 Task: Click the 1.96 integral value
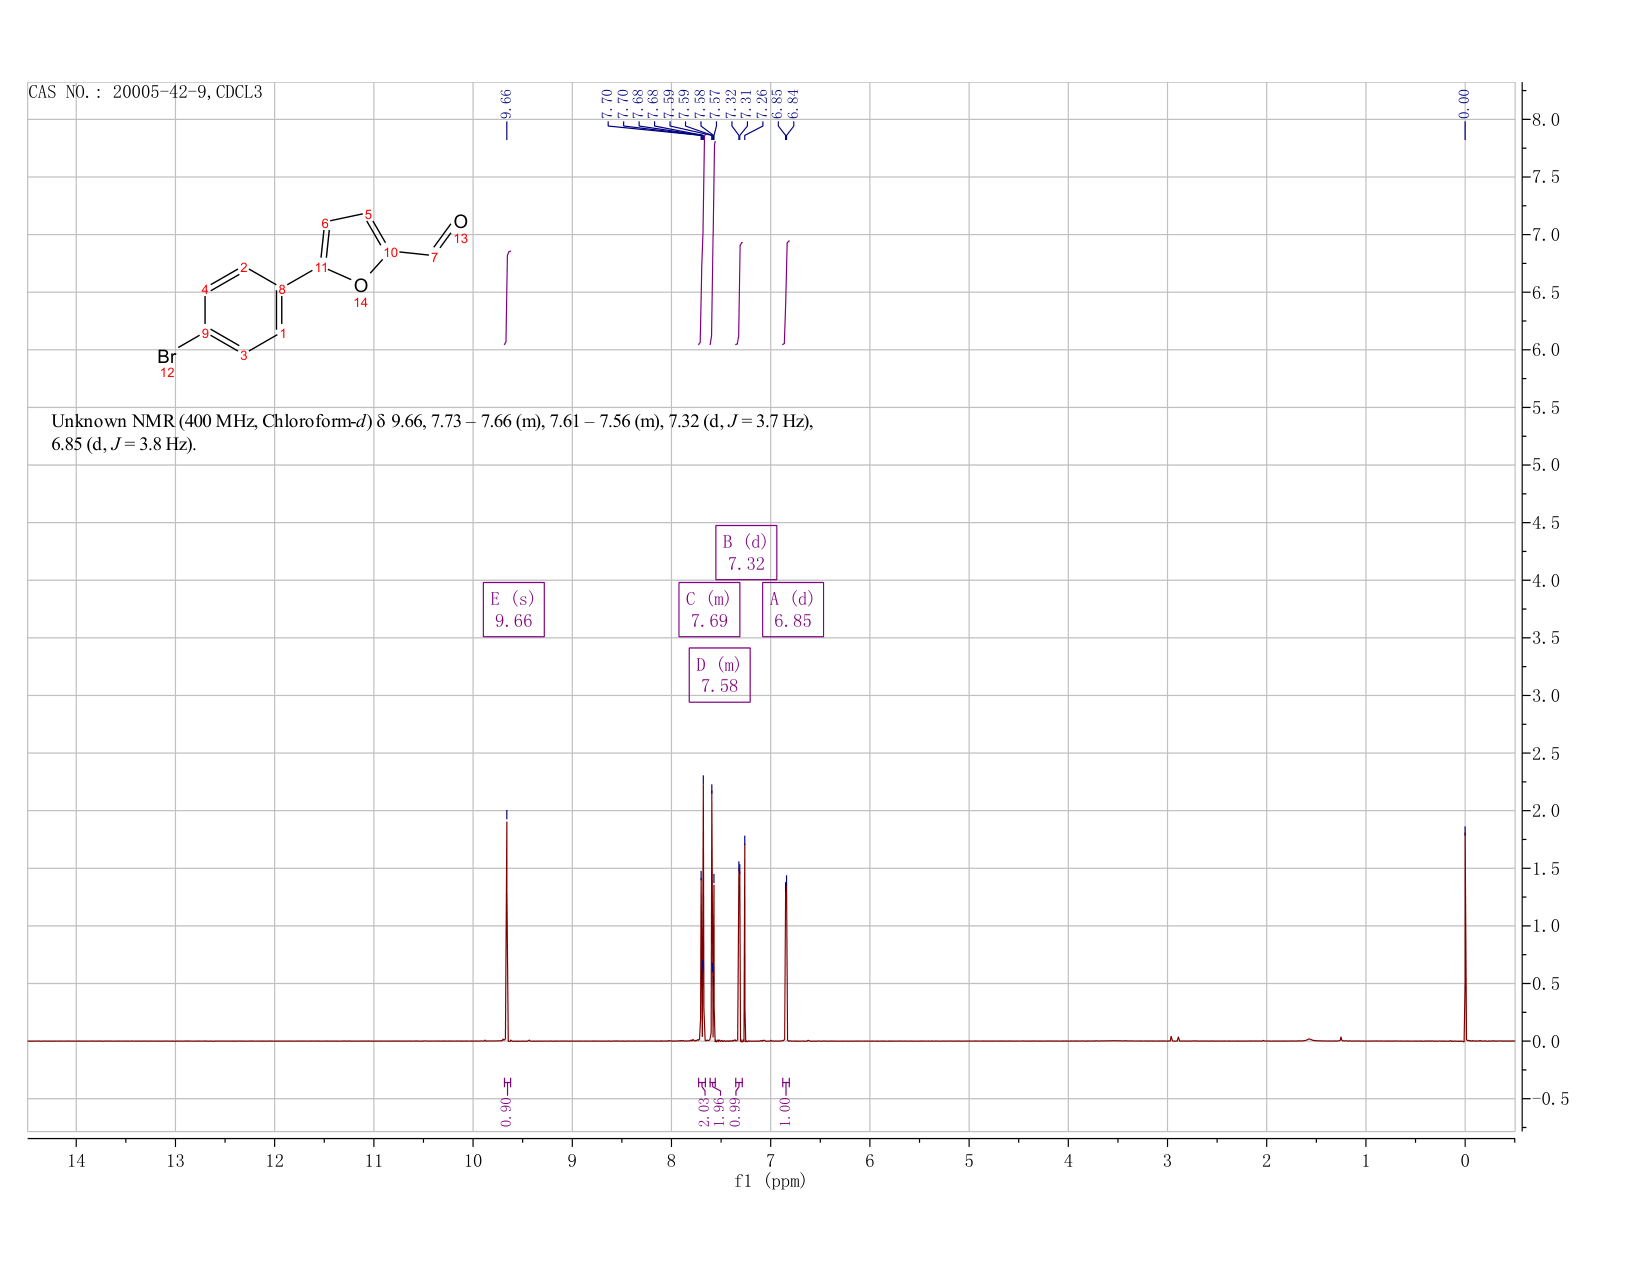[719, 1111]
